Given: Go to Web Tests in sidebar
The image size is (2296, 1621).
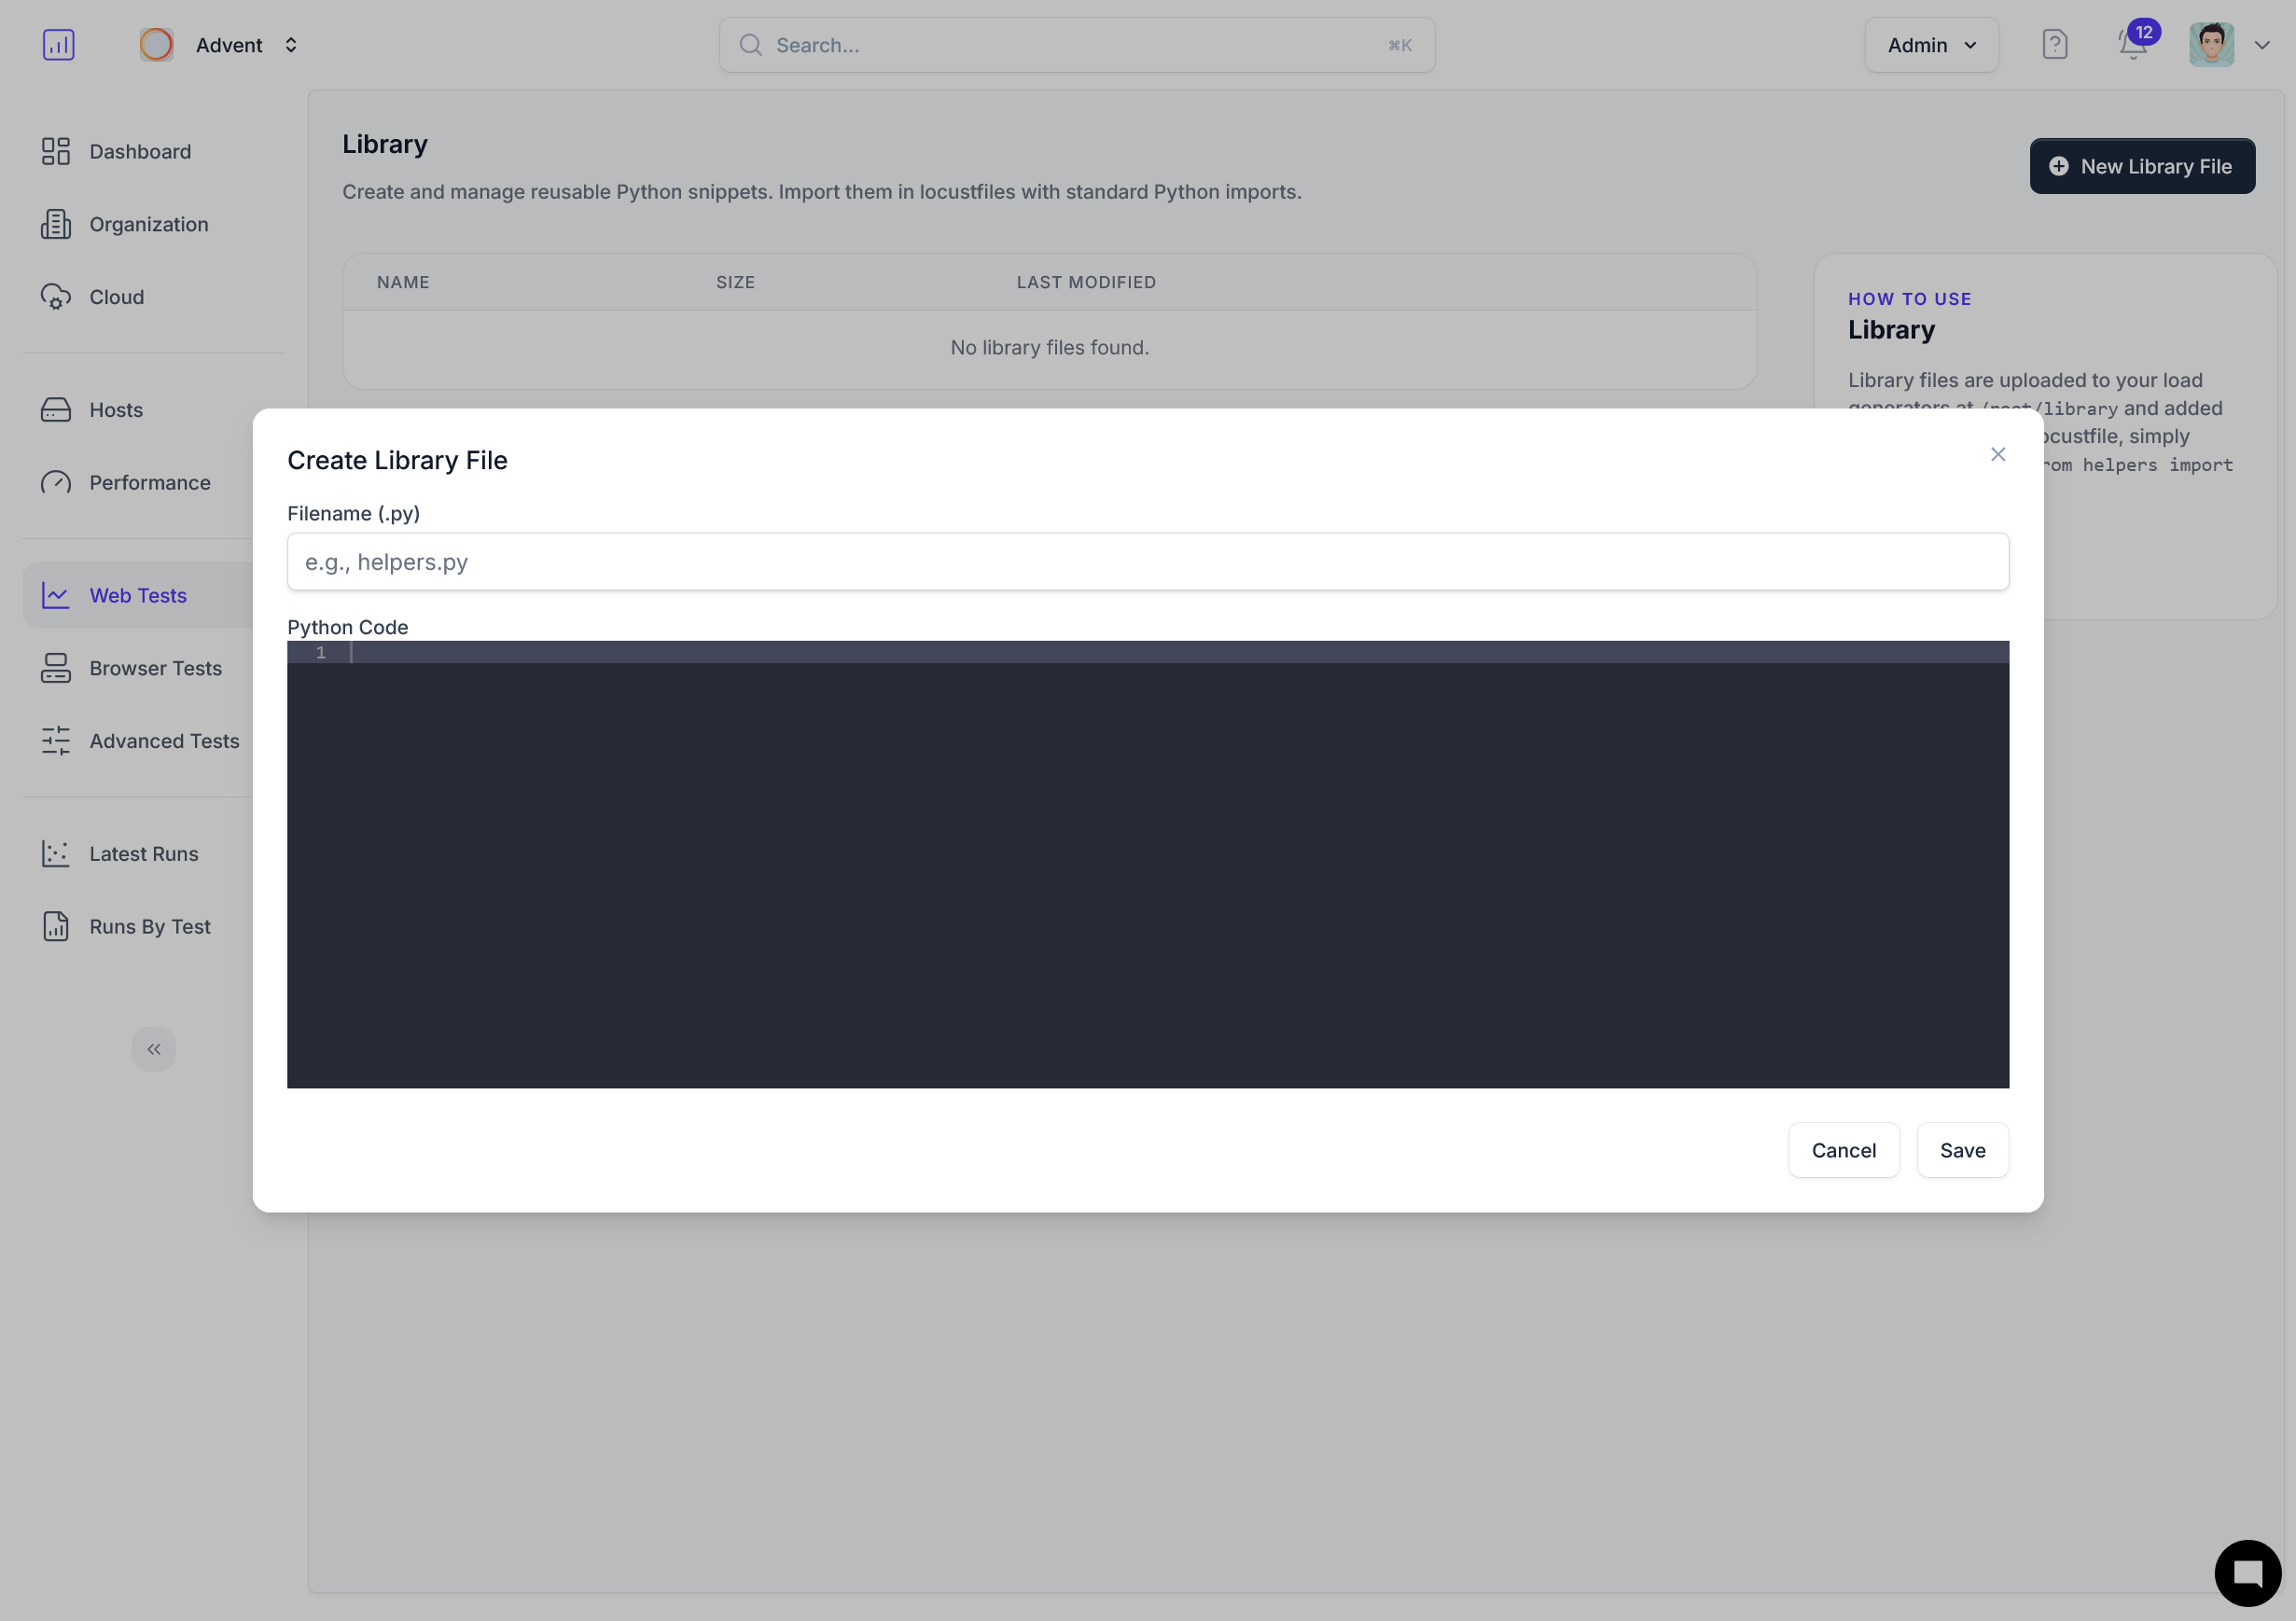Looking at the screenshot, I should coord(138,595).
